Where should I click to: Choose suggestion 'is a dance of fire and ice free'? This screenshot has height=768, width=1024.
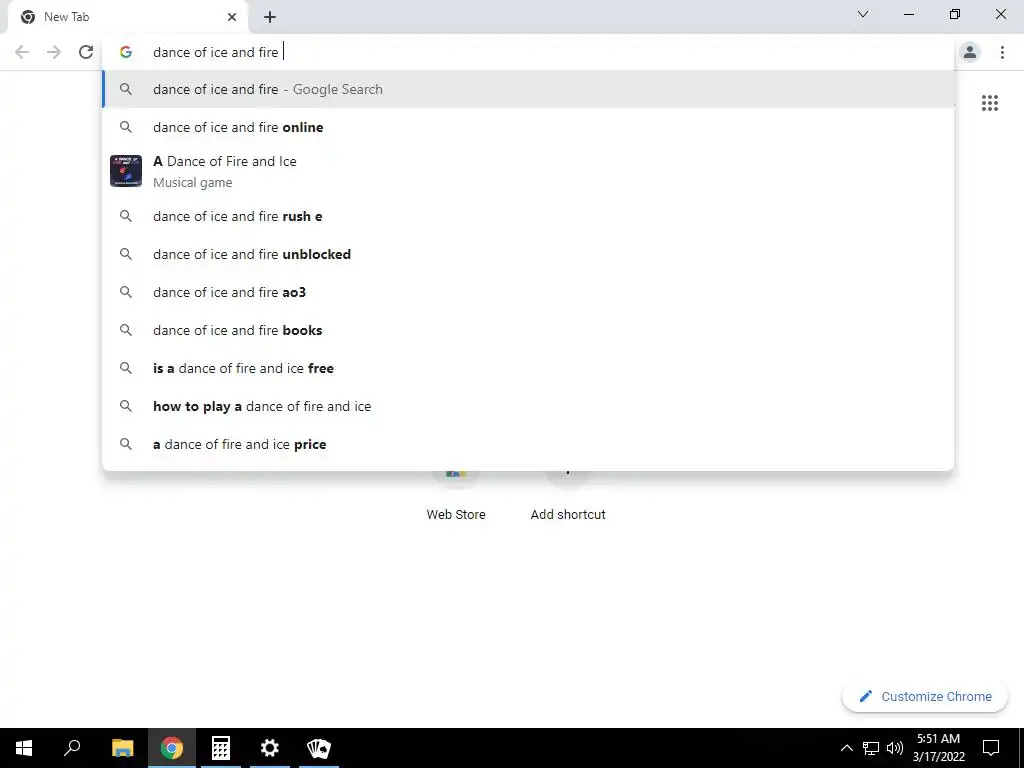(x=528, y=368)
